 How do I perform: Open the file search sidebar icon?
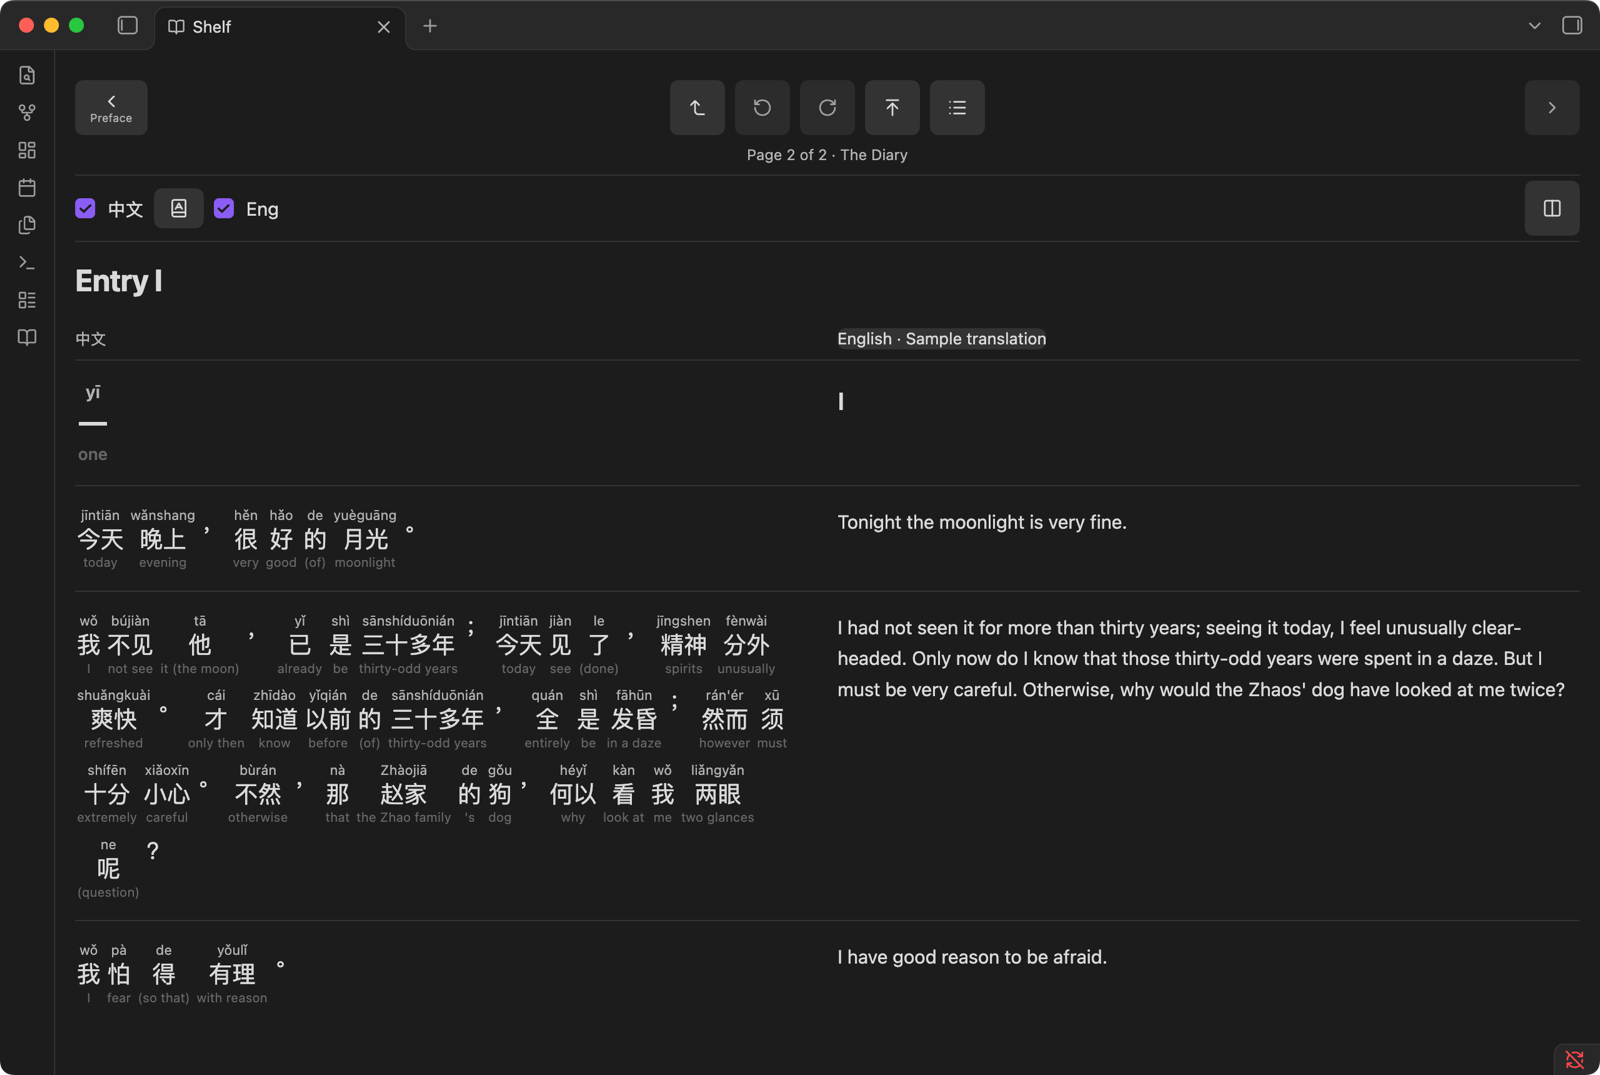coord(27,75)
